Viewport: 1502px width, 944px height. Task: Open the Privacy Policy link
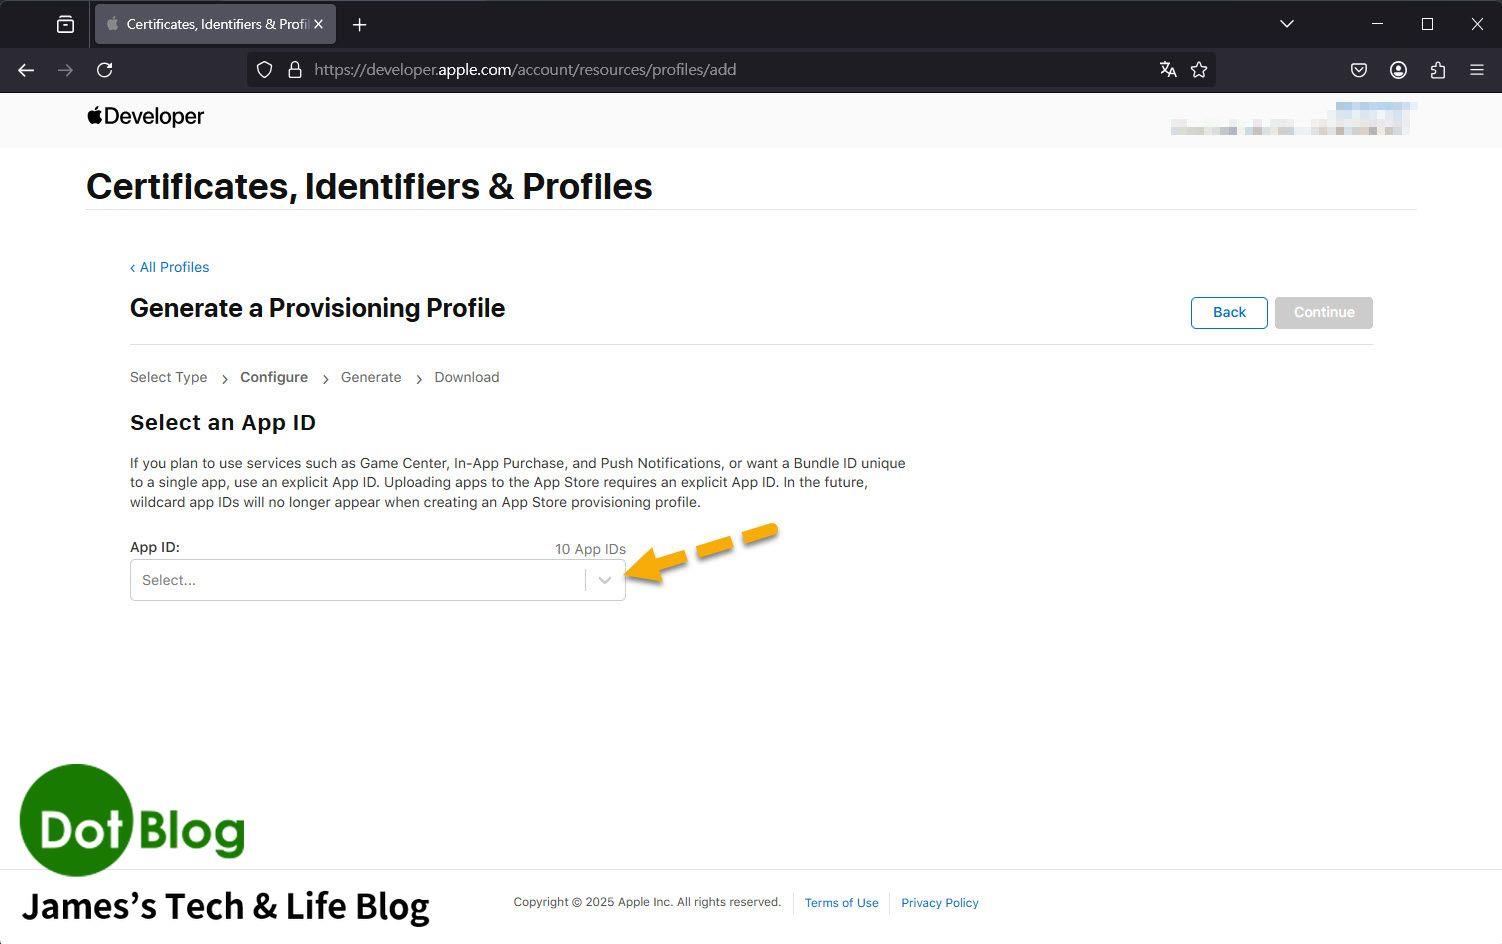(940, 902)
